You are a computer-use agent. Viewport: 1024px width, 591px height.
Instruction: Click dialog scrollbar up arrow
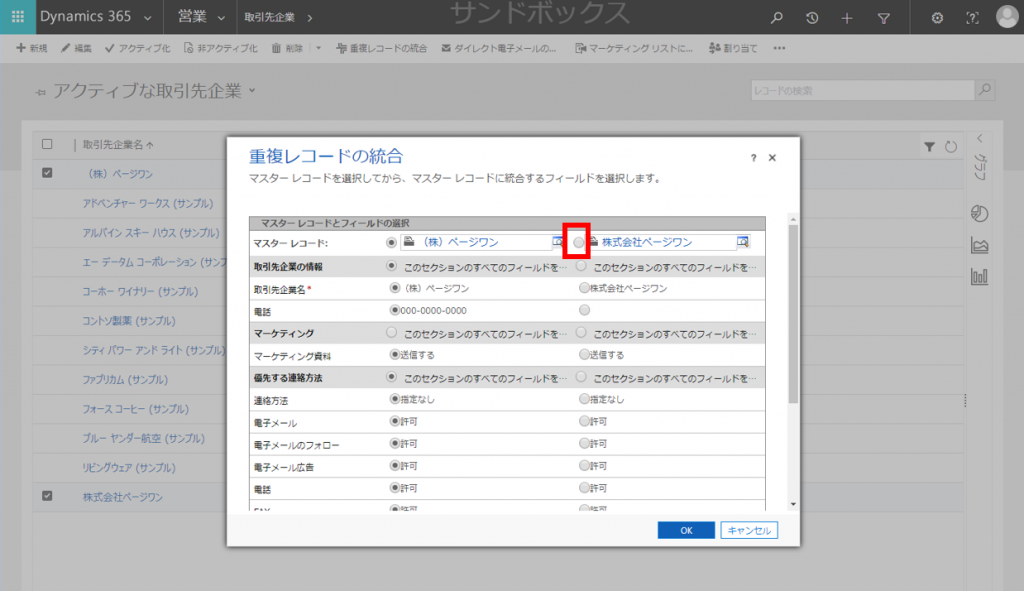pyautogui.click(x=793, y=219)
